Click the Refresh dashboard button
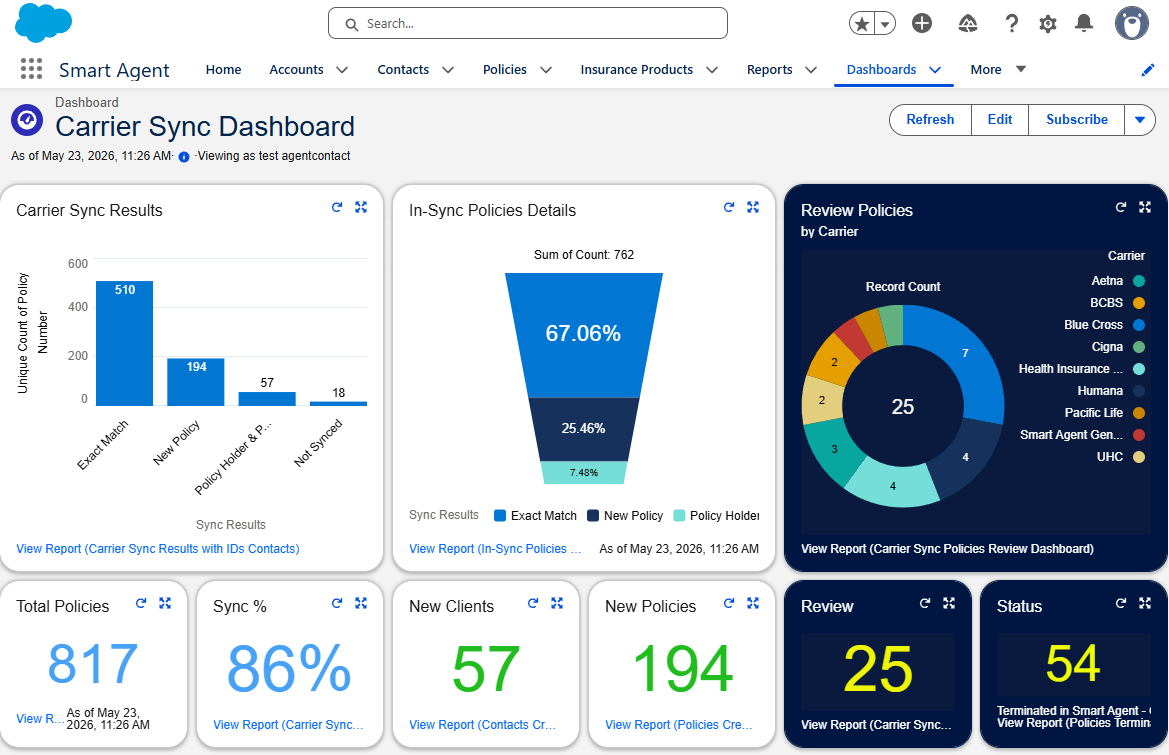This screenshot has width=1169, height=755. [x=930, y=120]
